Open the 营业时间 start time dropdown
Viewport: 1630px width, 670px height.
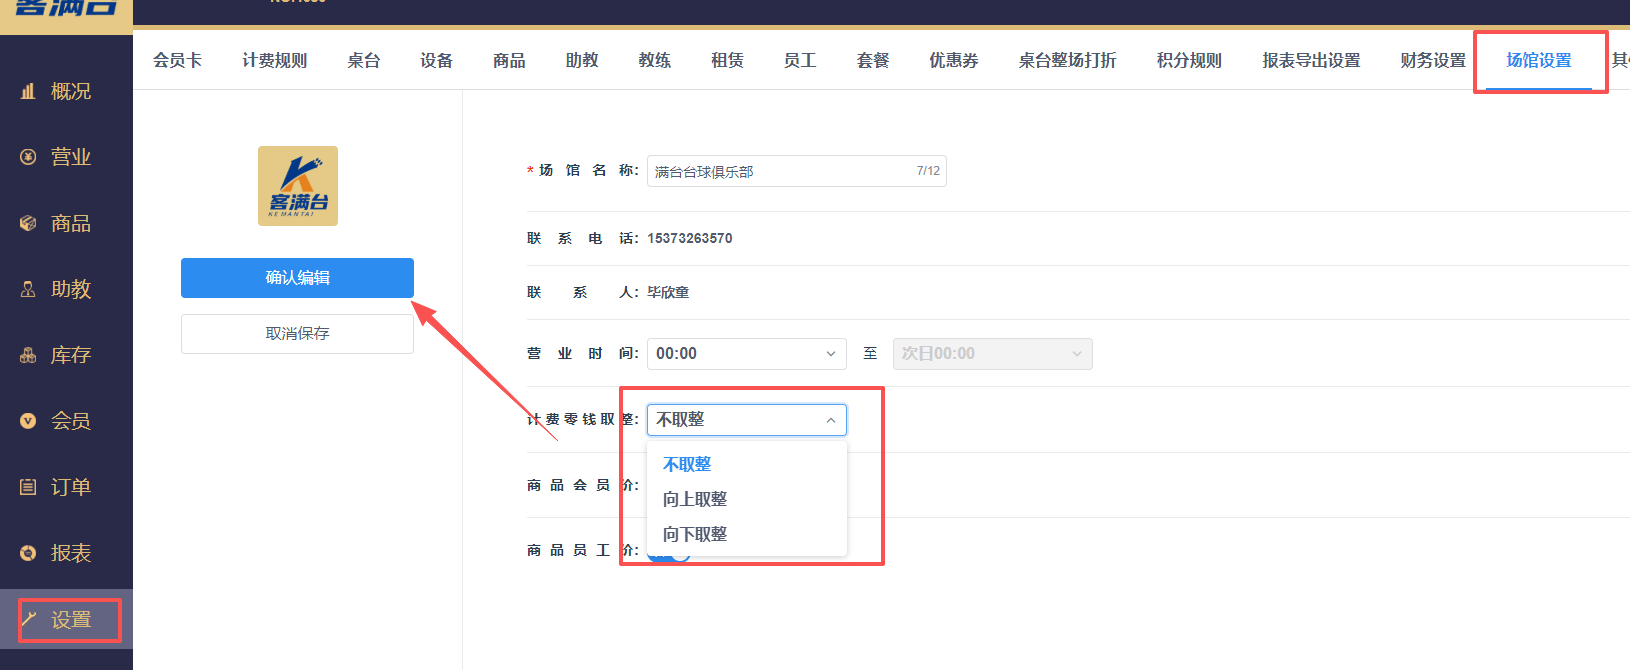(x=747, y=354)
